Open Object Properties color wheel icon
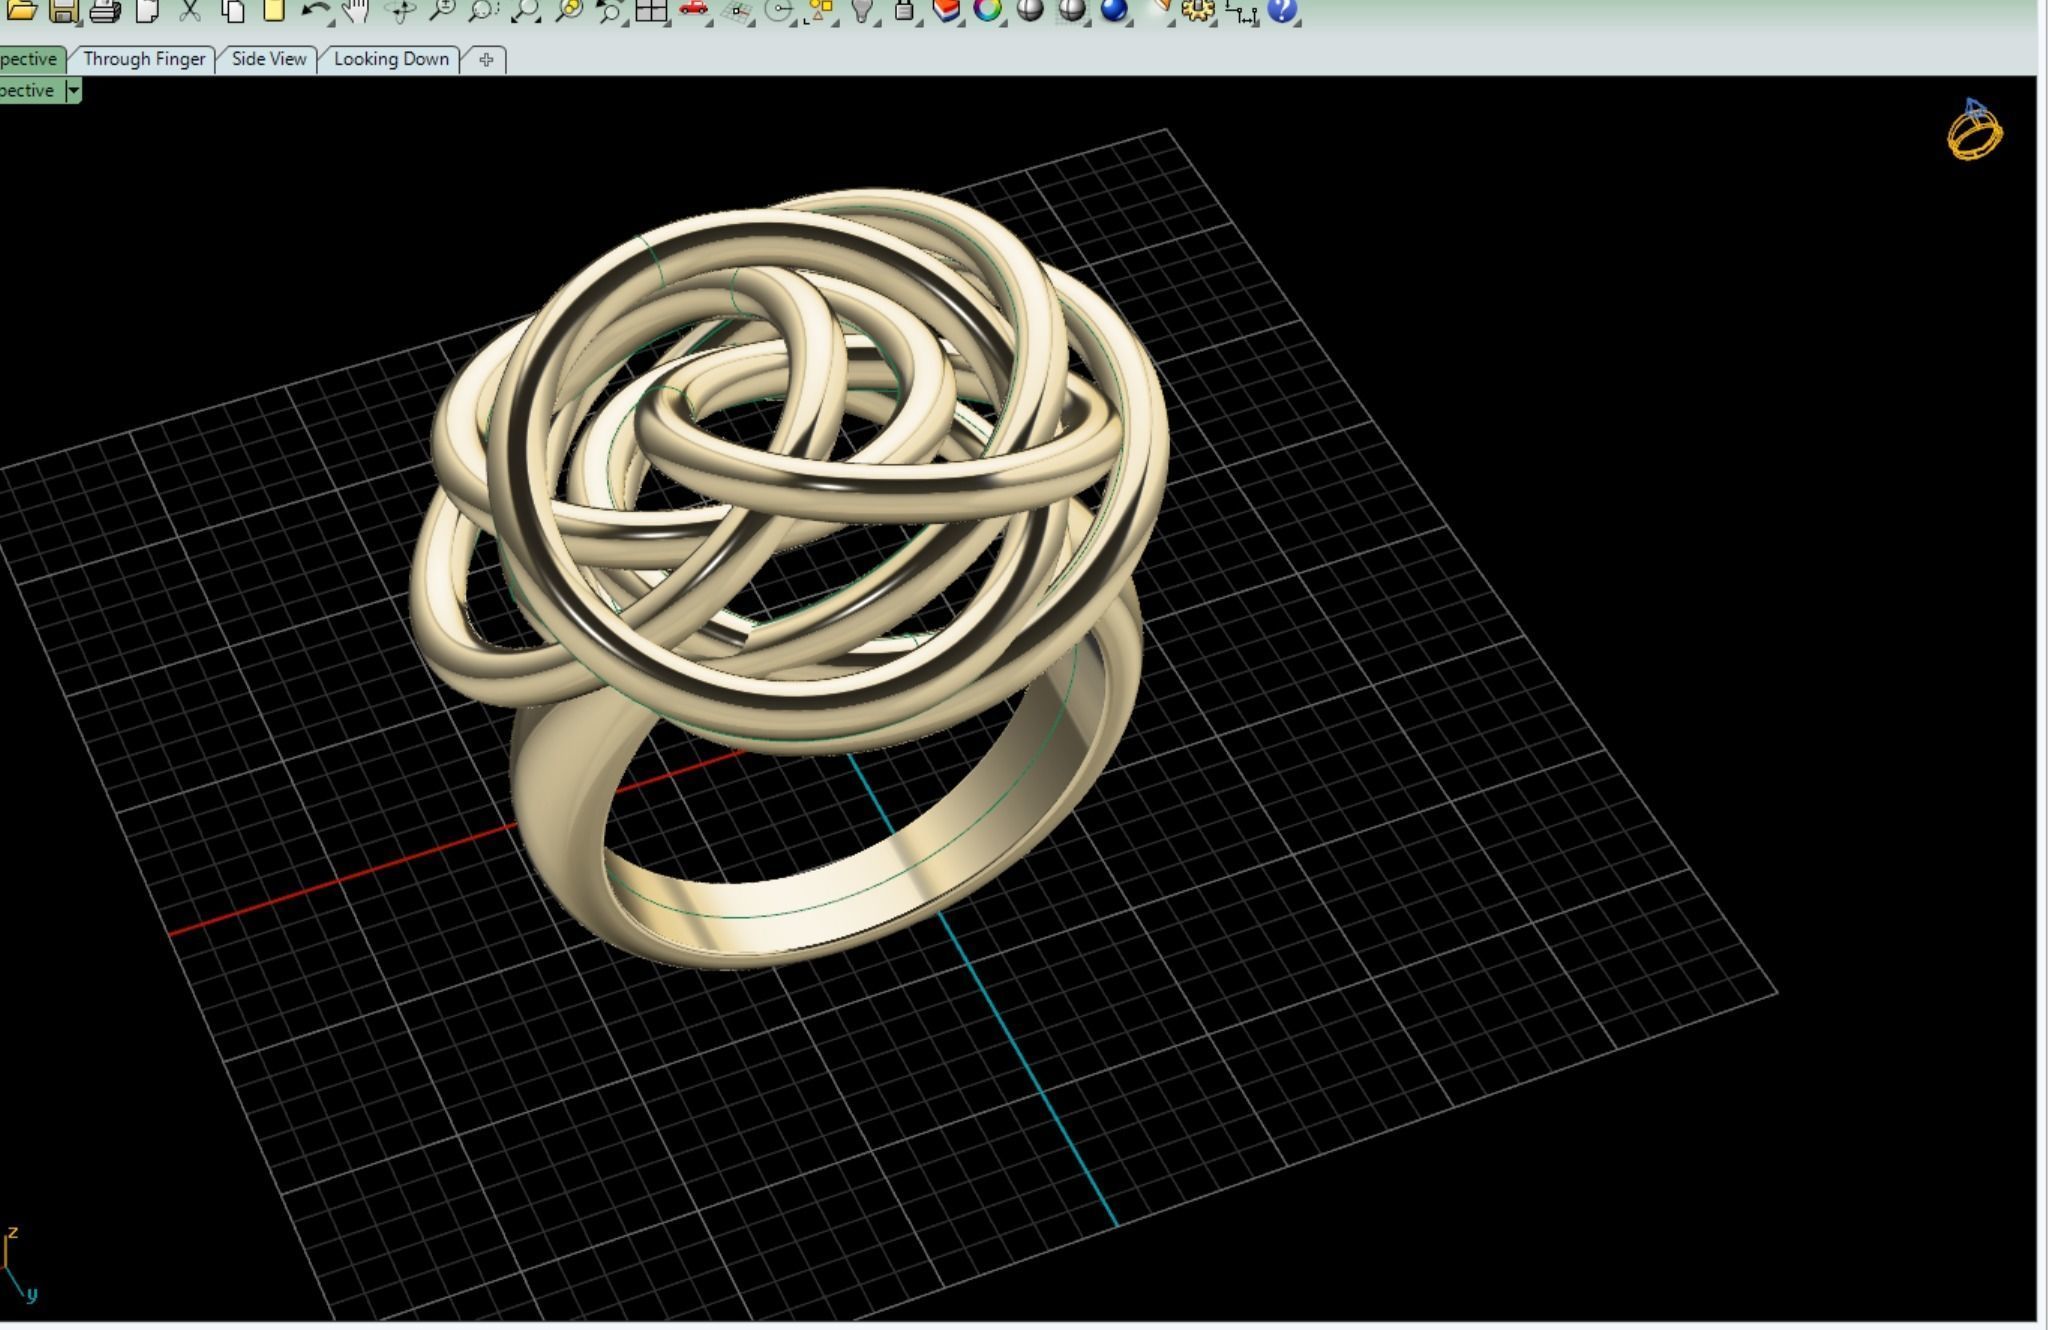 (x=988, y=10)
